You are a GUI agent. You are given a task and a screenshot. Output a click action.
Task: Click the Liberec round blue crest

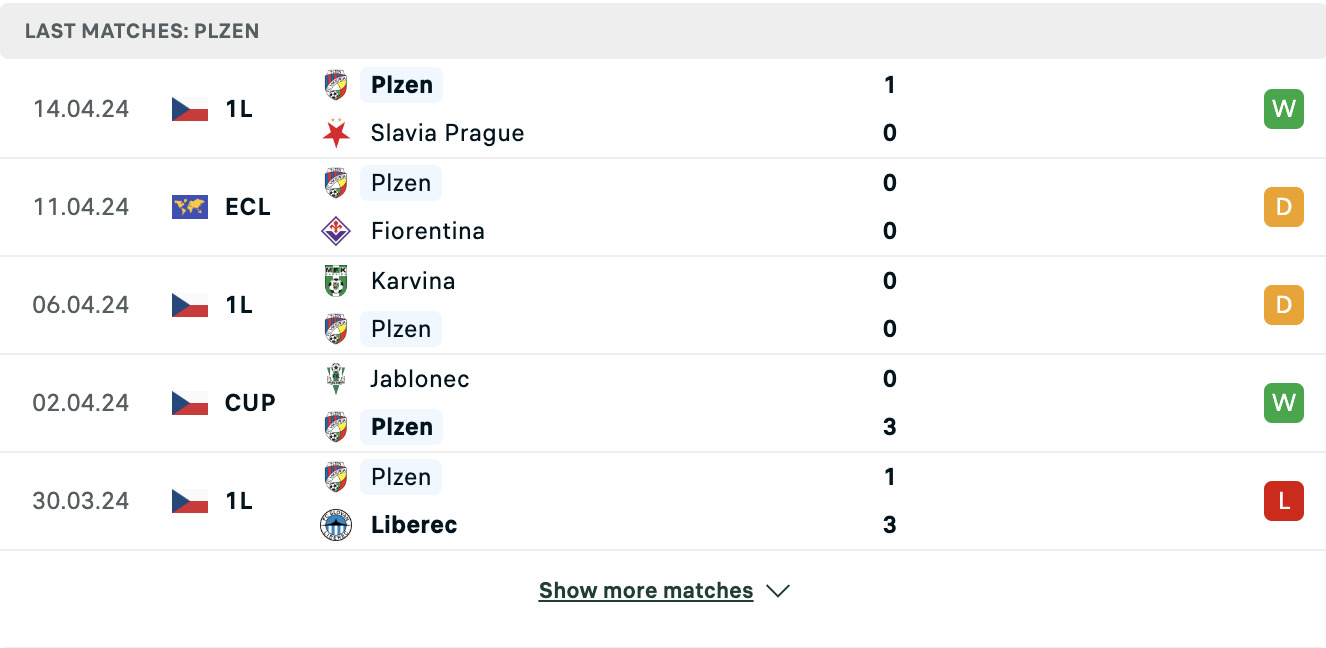[x=336, y=525]
